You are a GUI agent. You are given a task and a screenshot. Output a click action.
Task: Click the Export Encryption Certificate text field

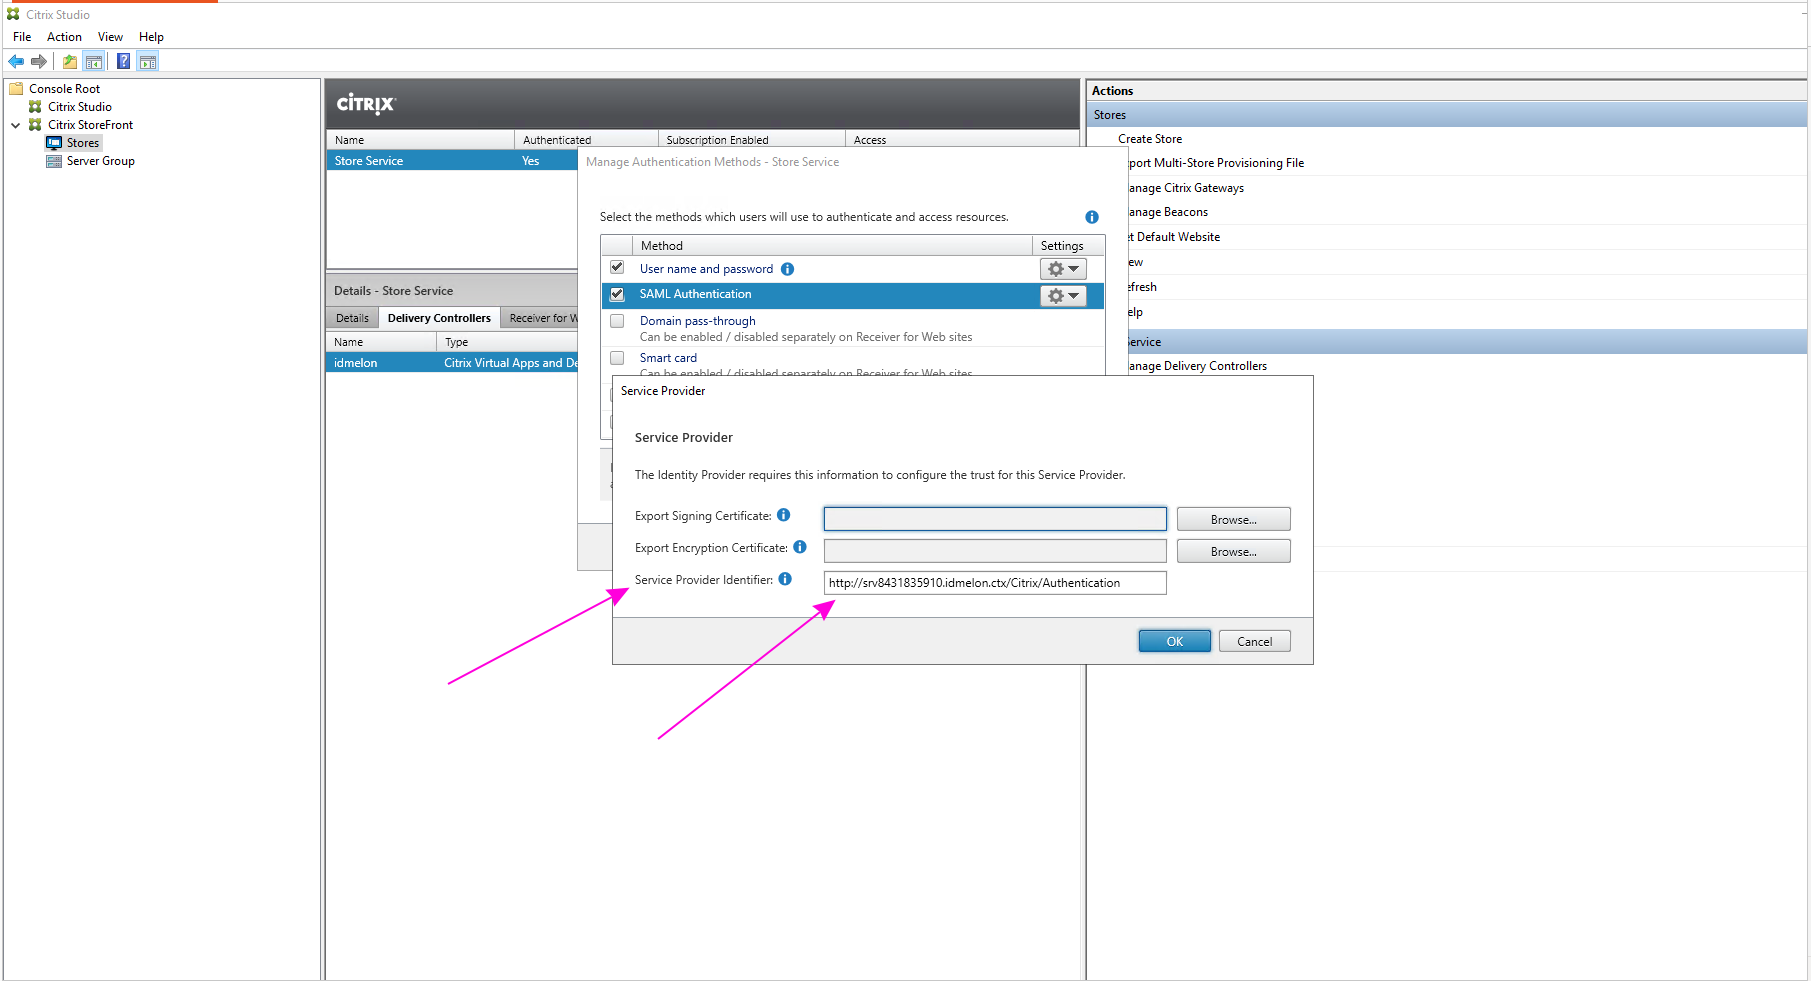[995, 551]
